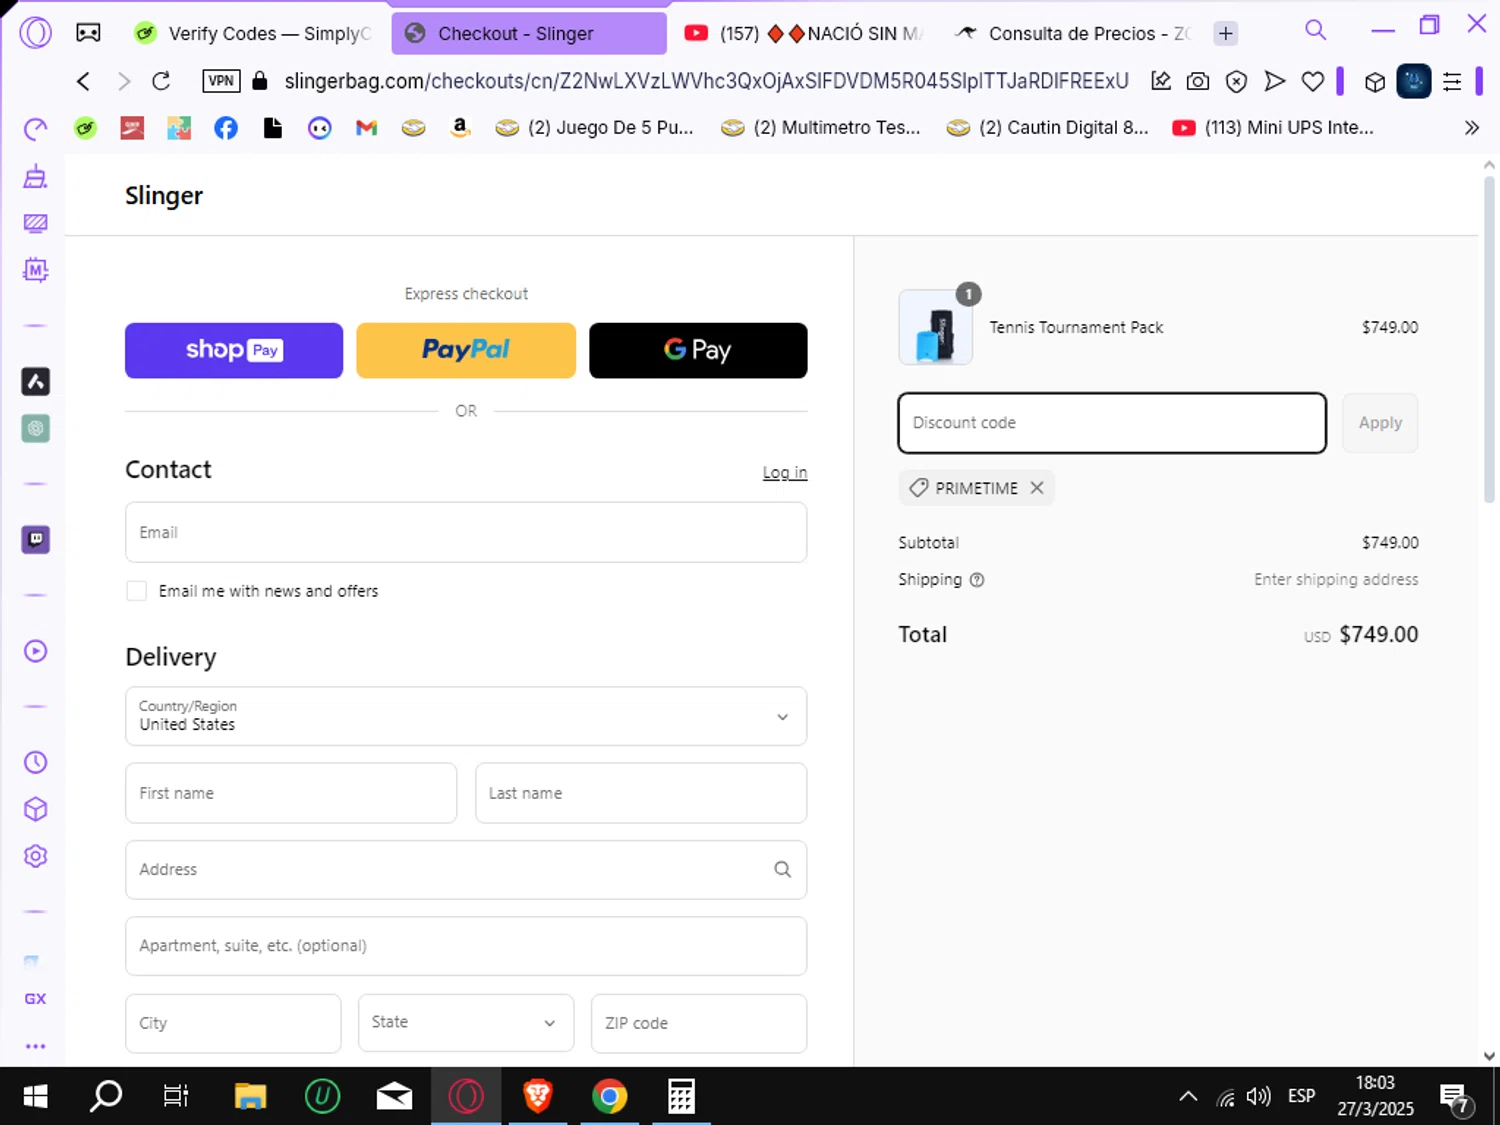Open sidebar three-dots more menu
This screenshot has width=1500, height=1125.
(x=35, y=1046)
